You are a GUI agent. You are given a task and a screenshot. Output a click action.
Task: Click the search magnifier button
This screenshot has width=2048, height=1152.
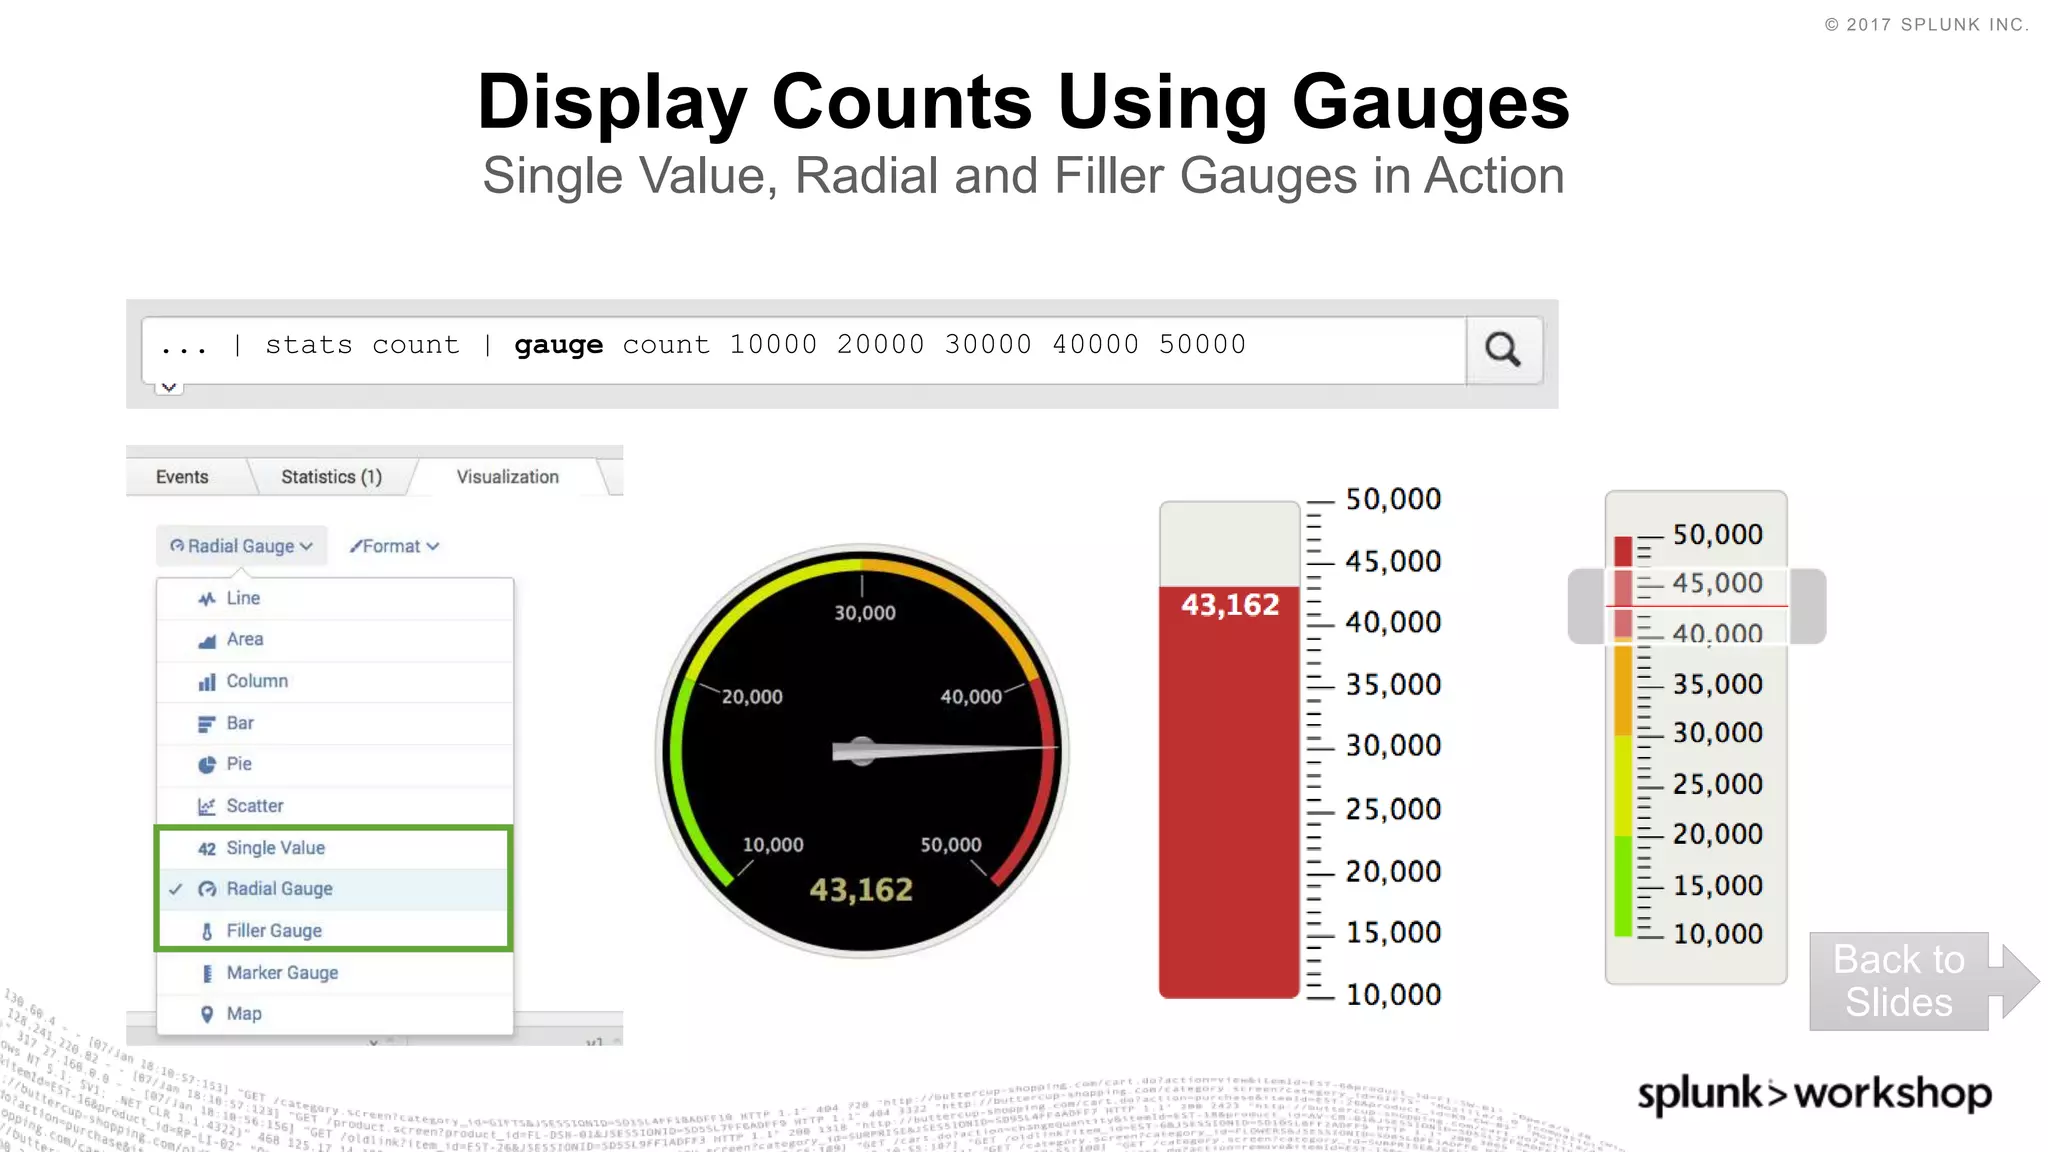(x=1504, y=350)
